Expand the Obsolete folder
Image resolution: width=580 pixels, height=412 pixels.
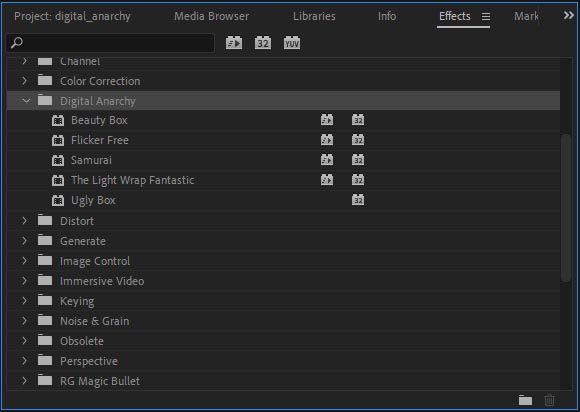pyautogui.click(x=24, y=340)
